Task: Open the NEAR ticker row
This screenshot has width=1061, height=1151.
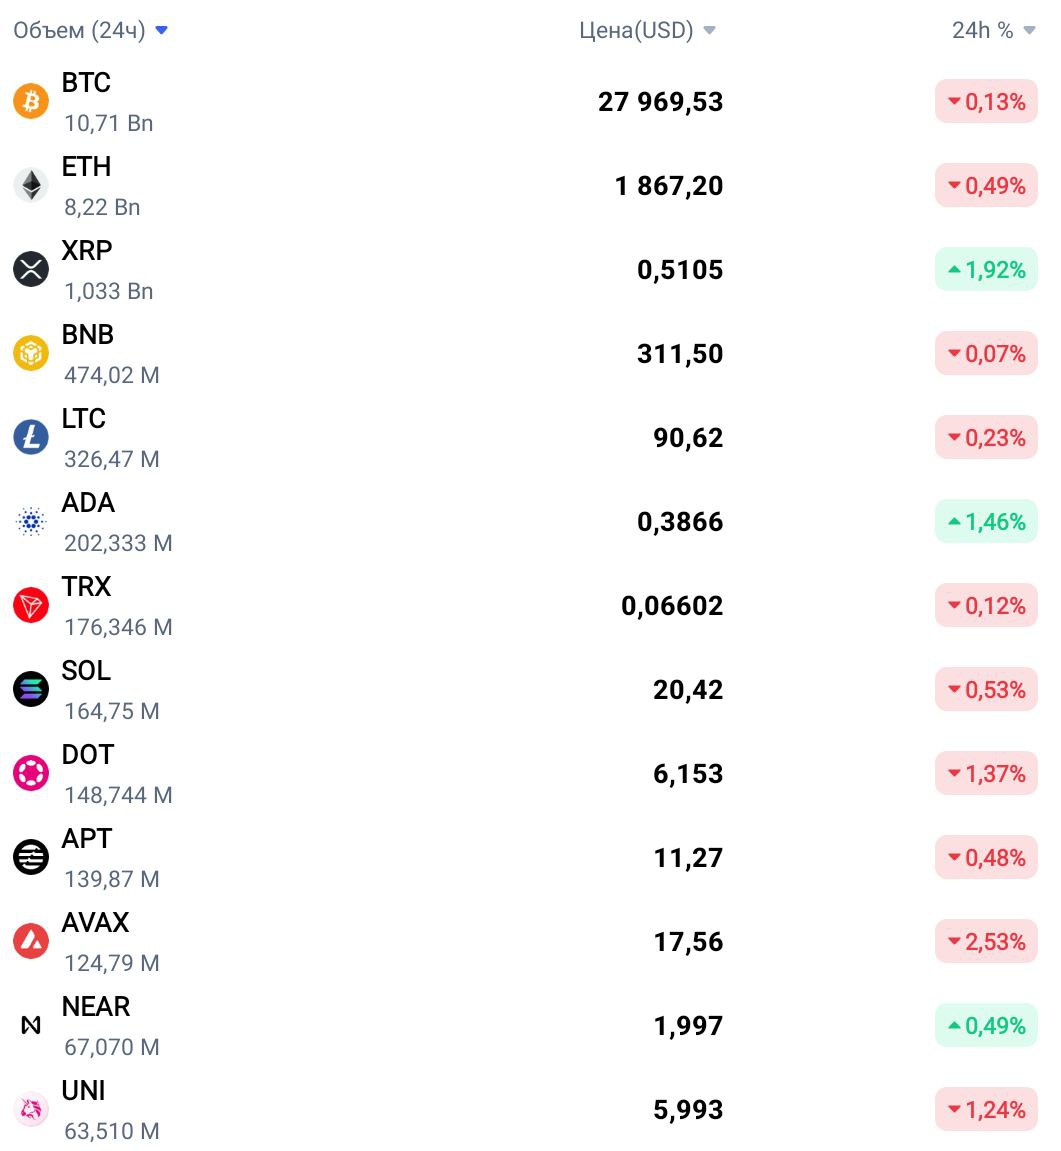Action: pyautogui.click(x=530, y=1025)
